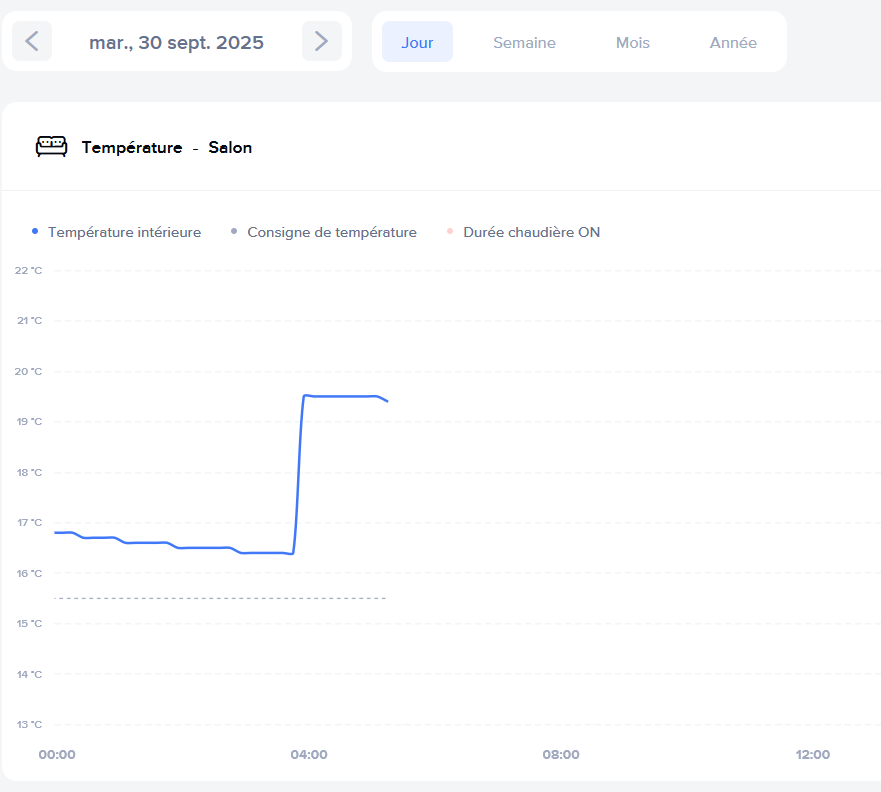This screenshot has height=792, width=881.
Task: Select the Jour view tab
Action: (x=417, y=42)
